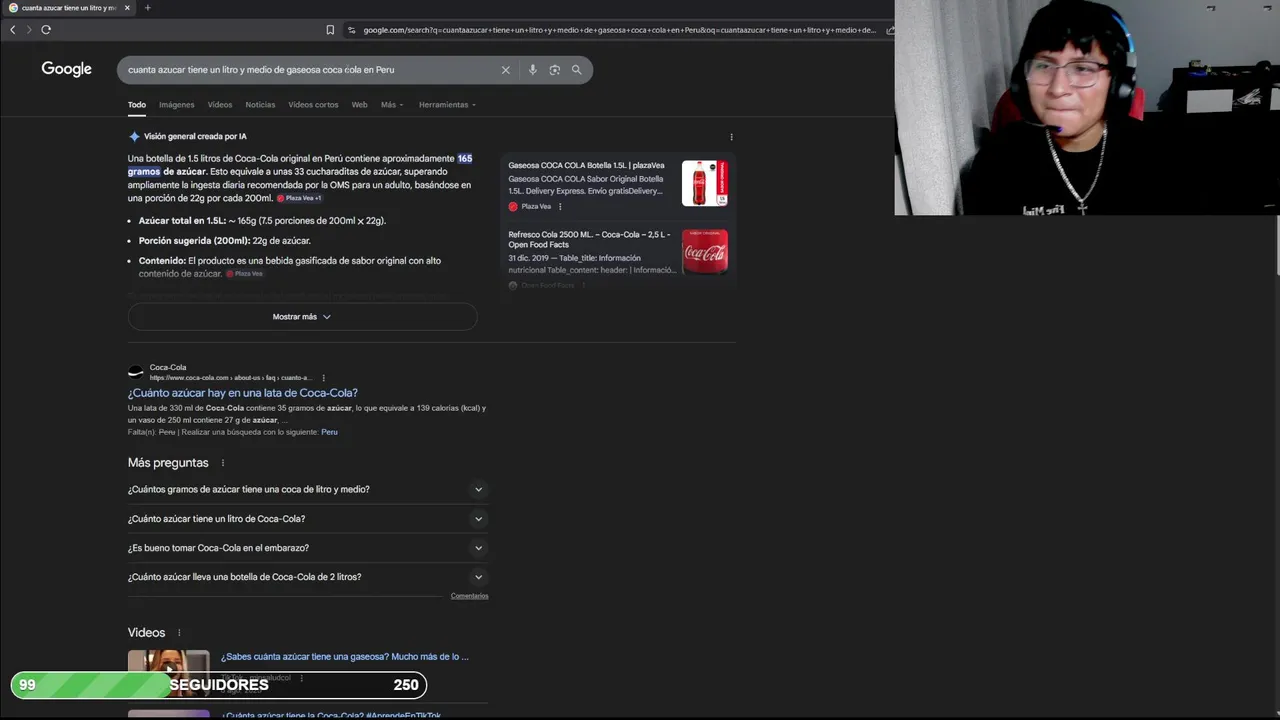Open the 'Videos cortos' tab
1280x720 pixels.
tap(313, 105)
